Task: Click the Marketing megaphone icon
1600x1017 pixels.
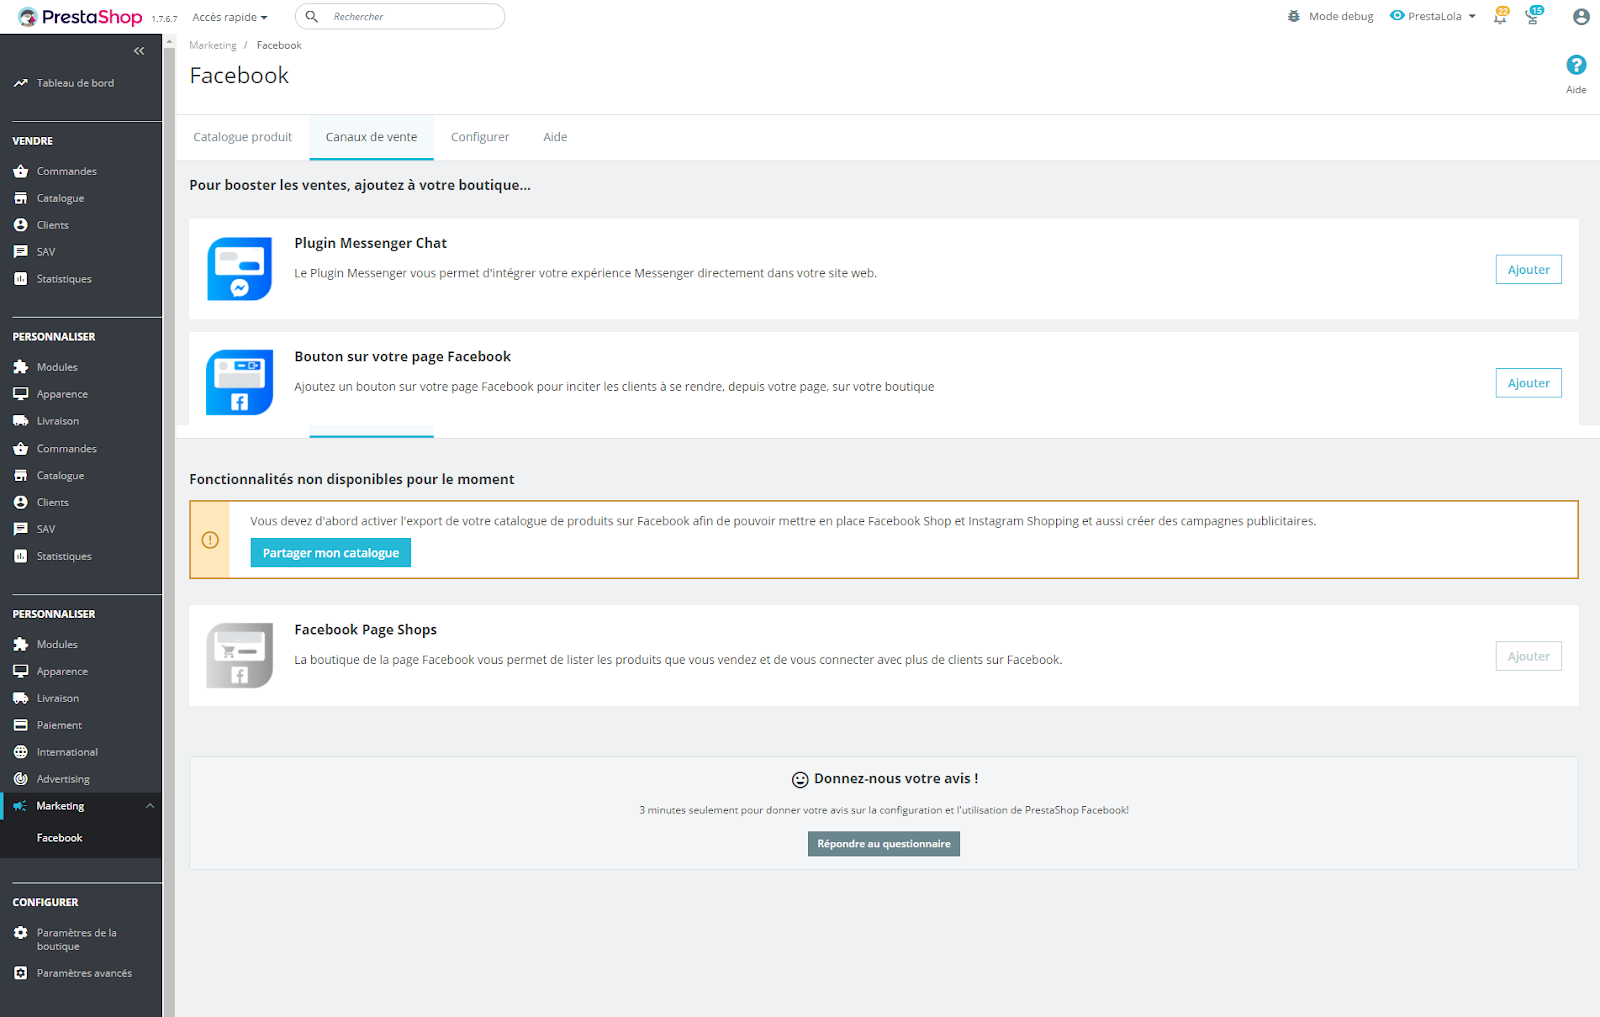Action: point(20,807)
